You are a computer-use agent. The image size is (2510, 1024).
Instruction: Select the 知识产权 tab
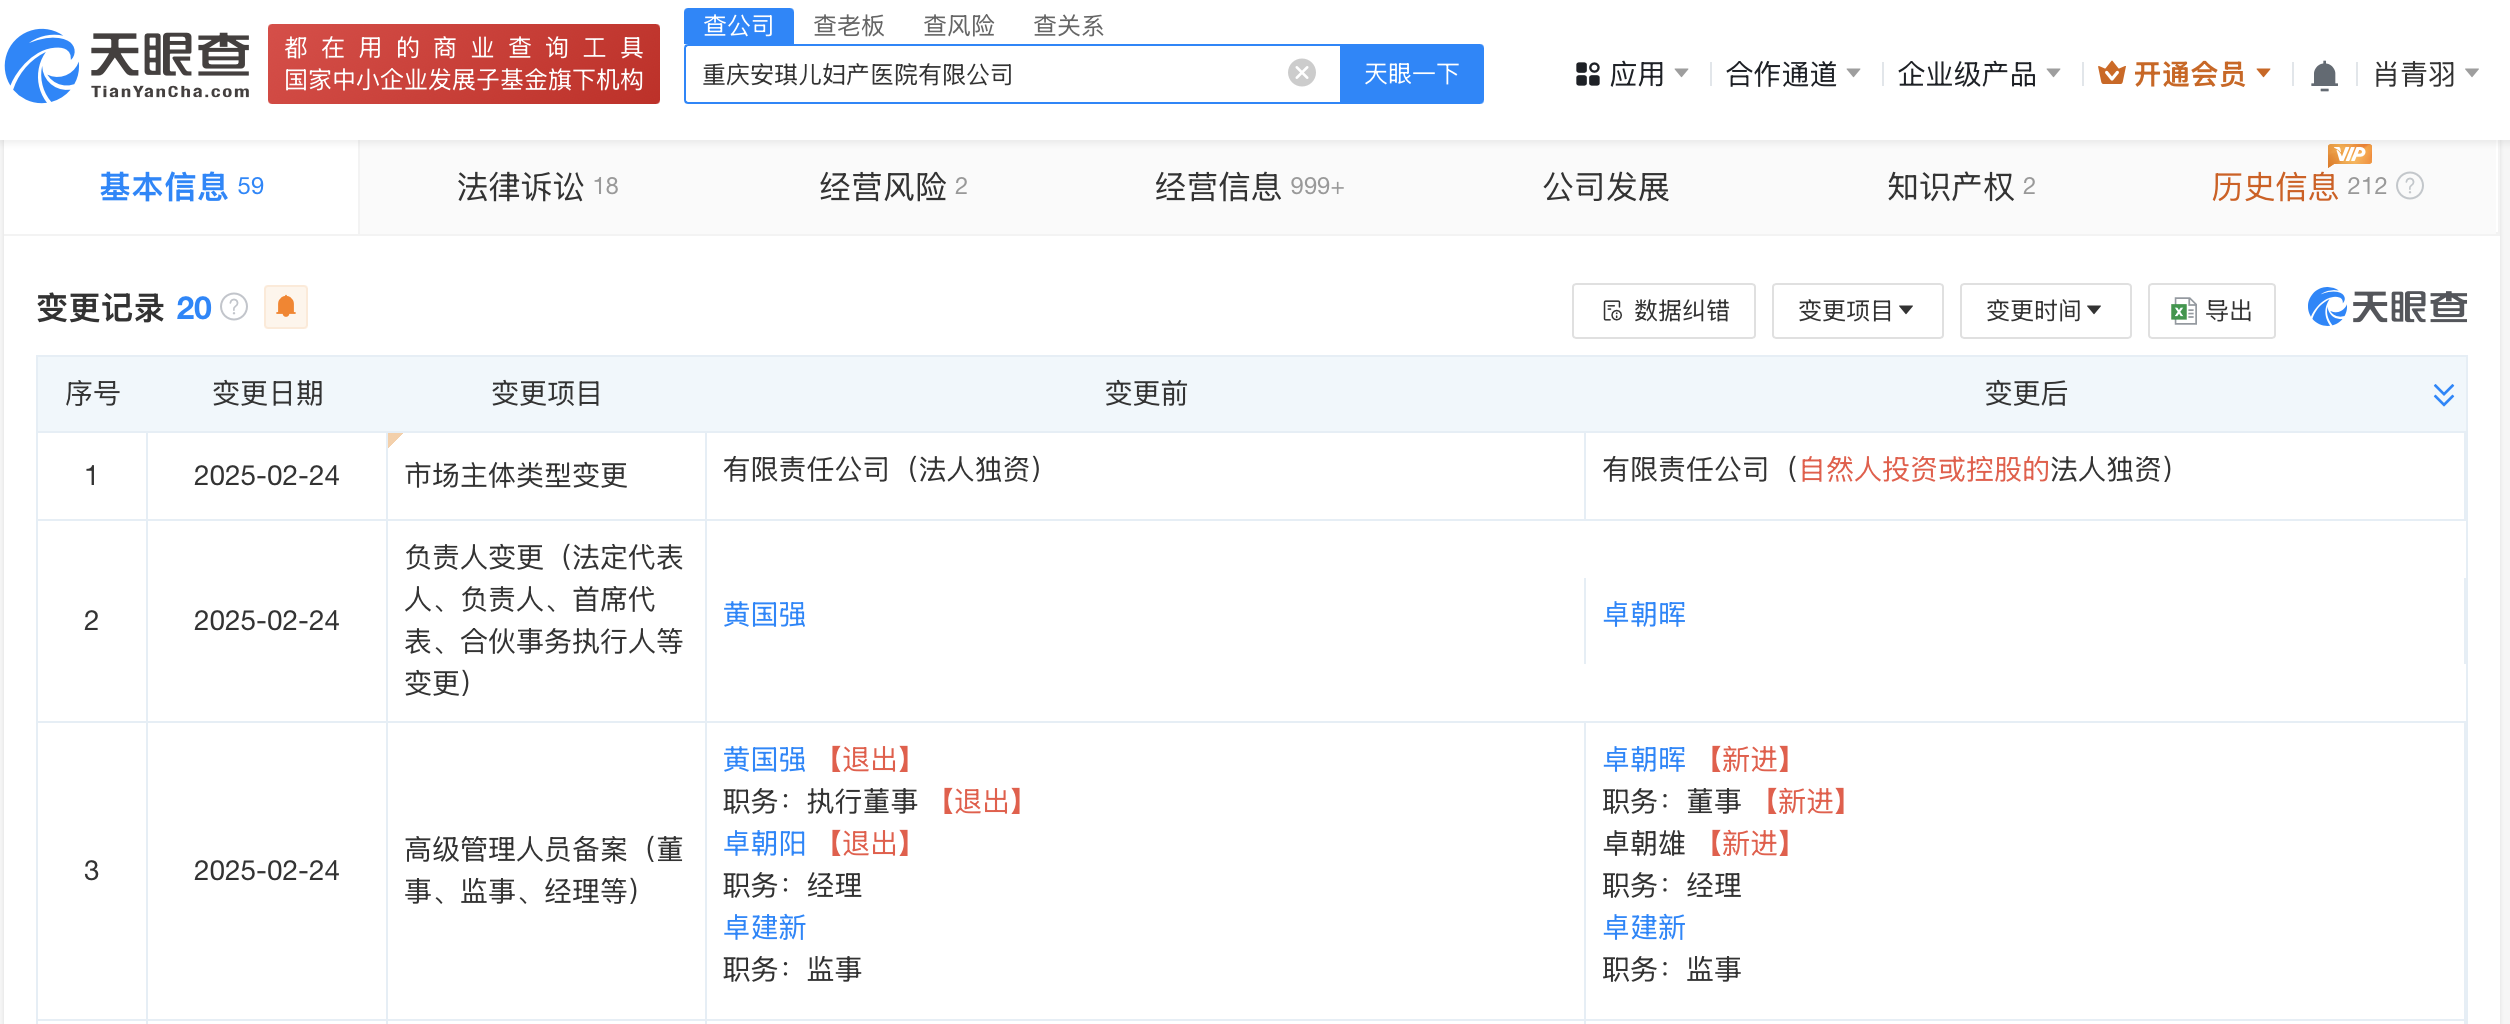pos(1961,187)
